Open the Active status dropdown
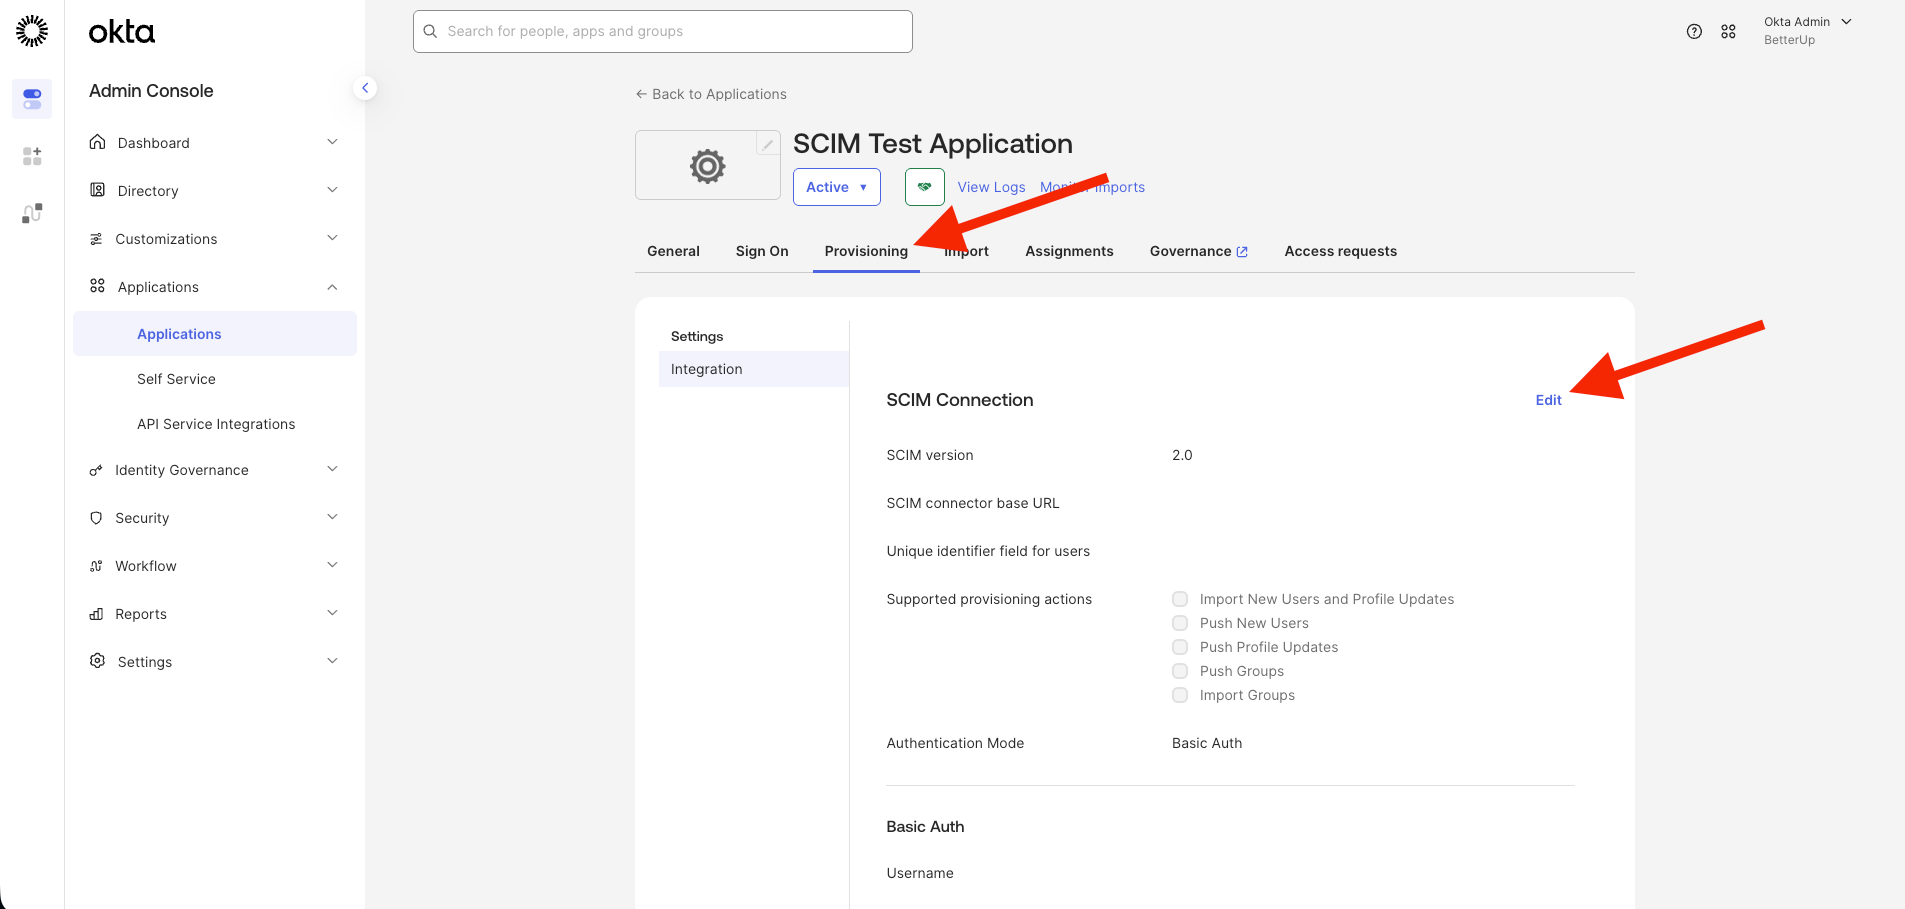This screenshot has height=909, width=1905. pyautogui.click(x=837, y=187)
